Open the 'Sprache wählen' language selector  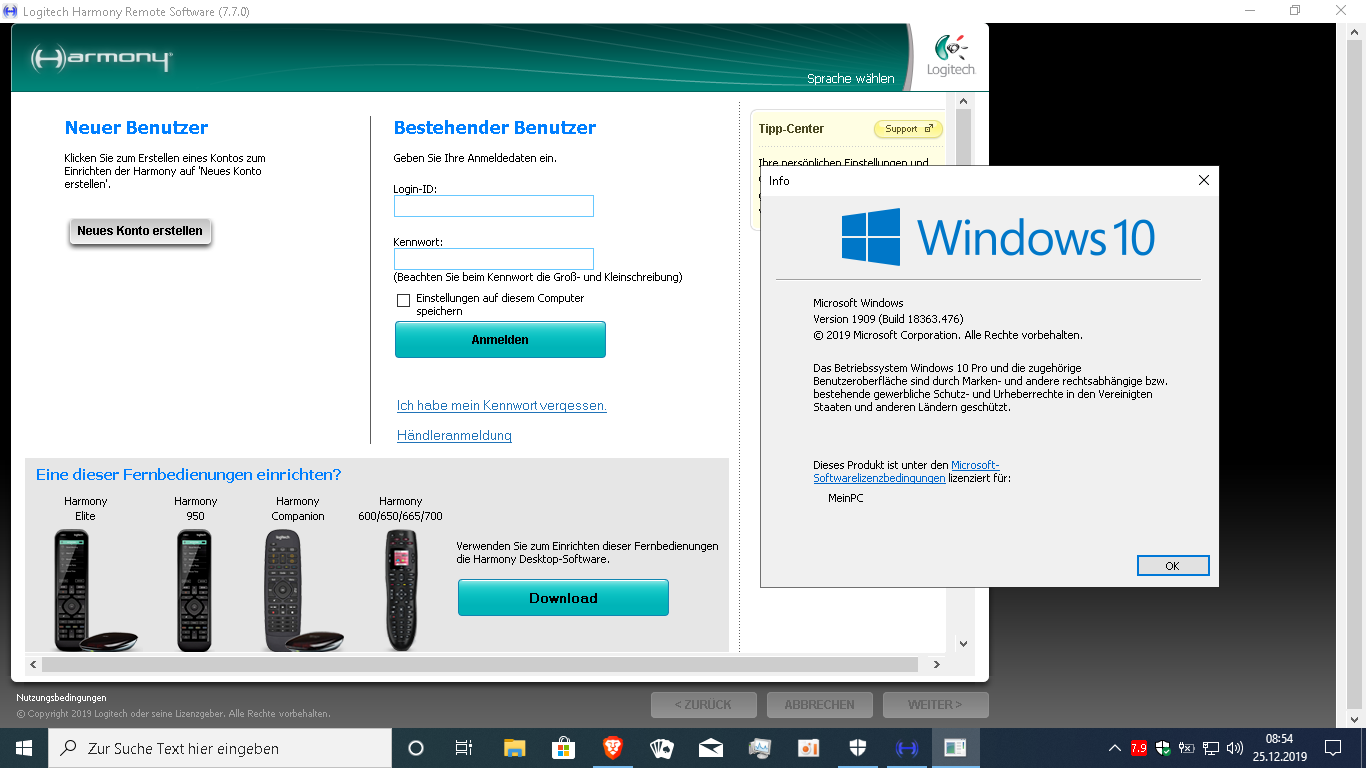[x=851, y=79]
